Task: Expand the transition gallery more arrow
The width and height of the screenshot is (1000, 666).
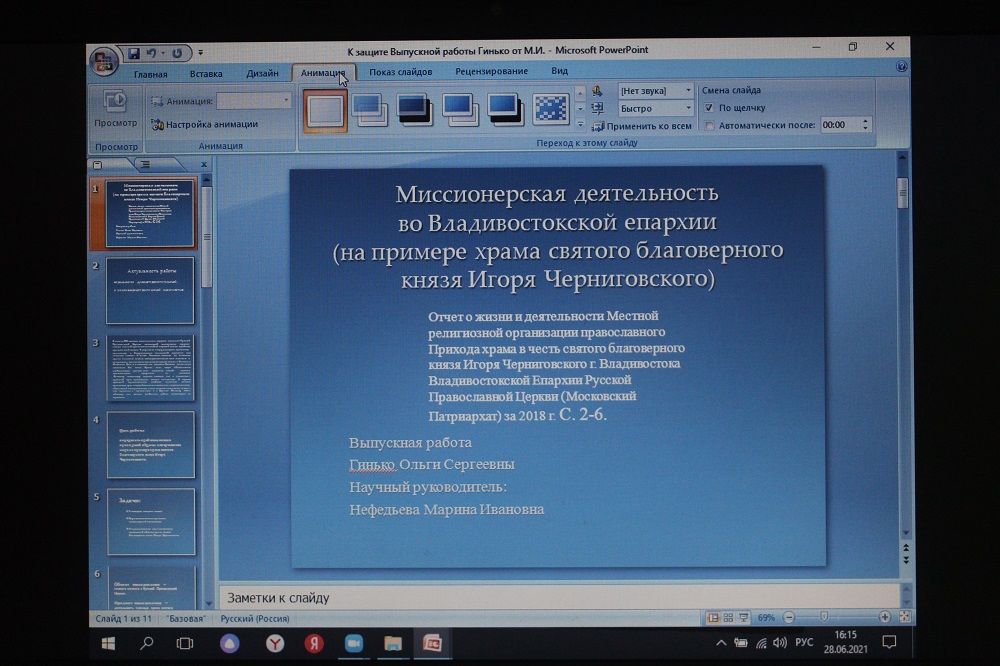Action: point(581,124)
